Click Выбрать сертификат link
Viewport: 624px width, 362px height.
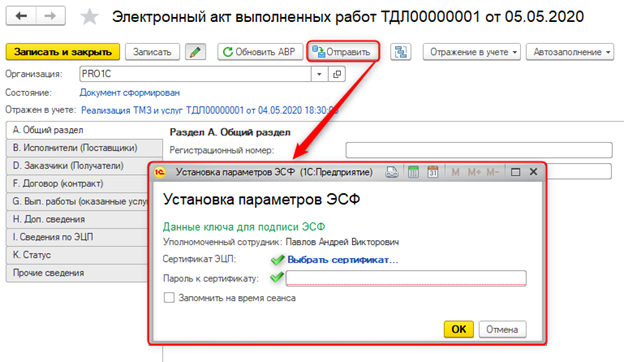[343, 260]
